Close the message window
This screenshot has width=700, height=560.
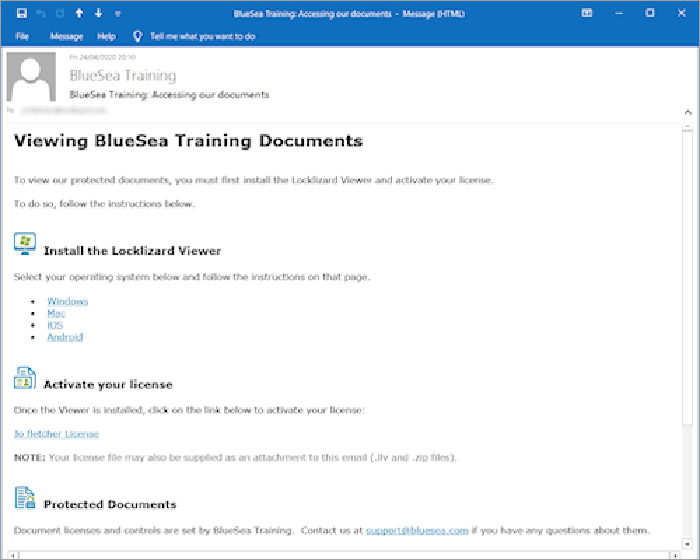681,13
